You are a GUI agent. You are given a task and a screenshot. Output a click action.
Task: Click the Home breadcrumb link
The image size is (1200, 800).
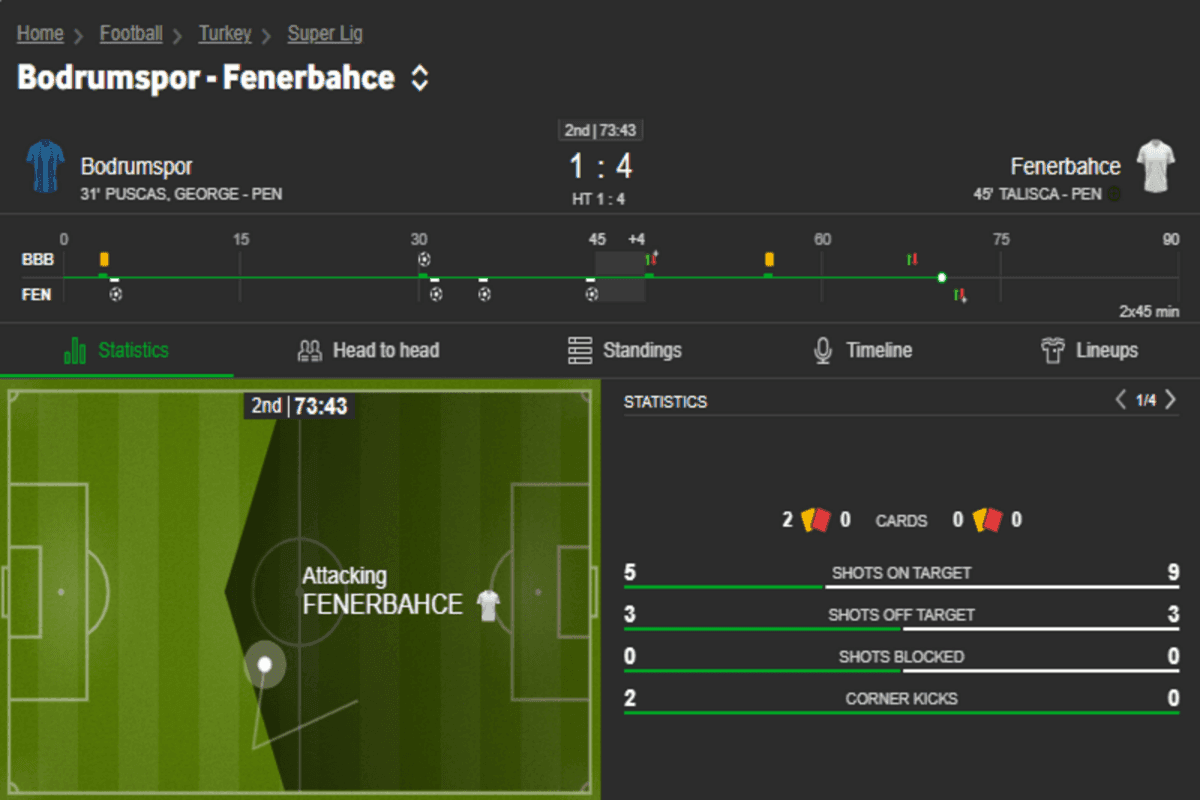pyautogui.click(x=40, y=34)
